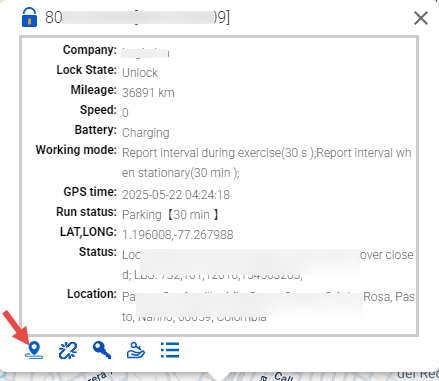Click the Speed value 0
The image size is (439, 381).
pyautogui.click(x=125, y=113)
